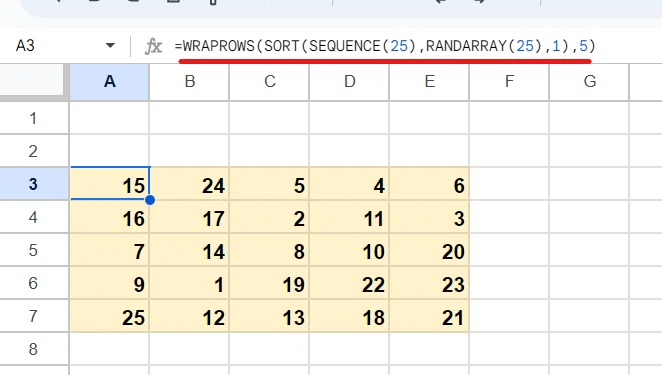Select row 3 header
Image resolution: width=662 pixels, height=375 pixels.
click(x=34, y=184)
